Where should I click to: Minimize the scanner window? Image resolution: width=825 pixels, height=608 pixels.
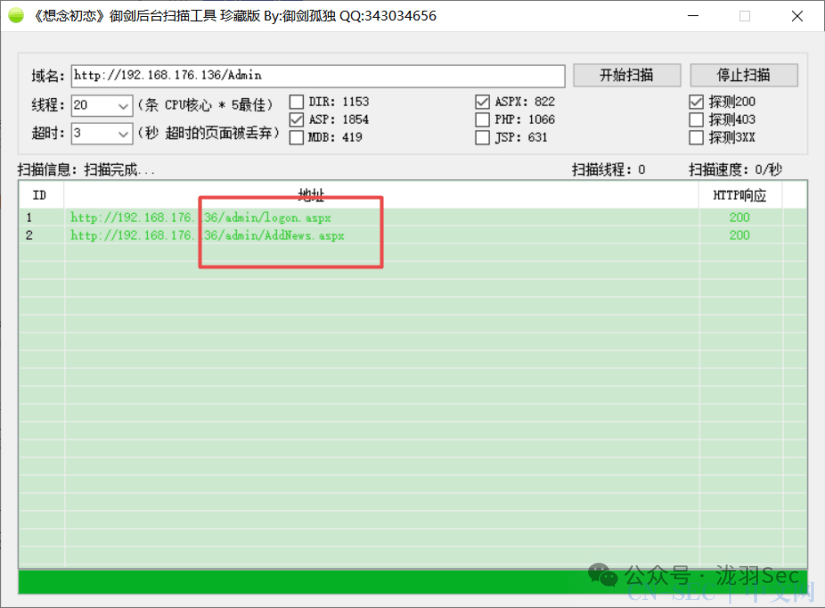[693, 16]
